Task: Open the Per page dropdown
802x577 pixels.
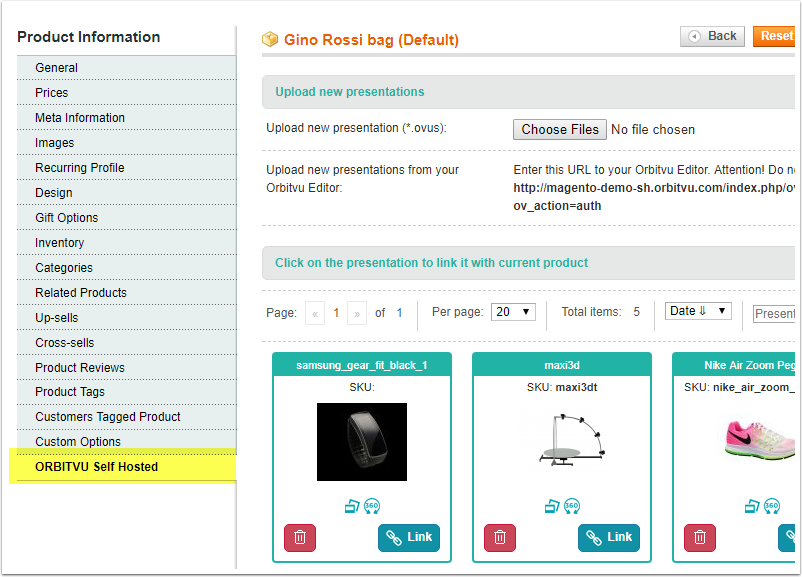Action: [513, 312]
